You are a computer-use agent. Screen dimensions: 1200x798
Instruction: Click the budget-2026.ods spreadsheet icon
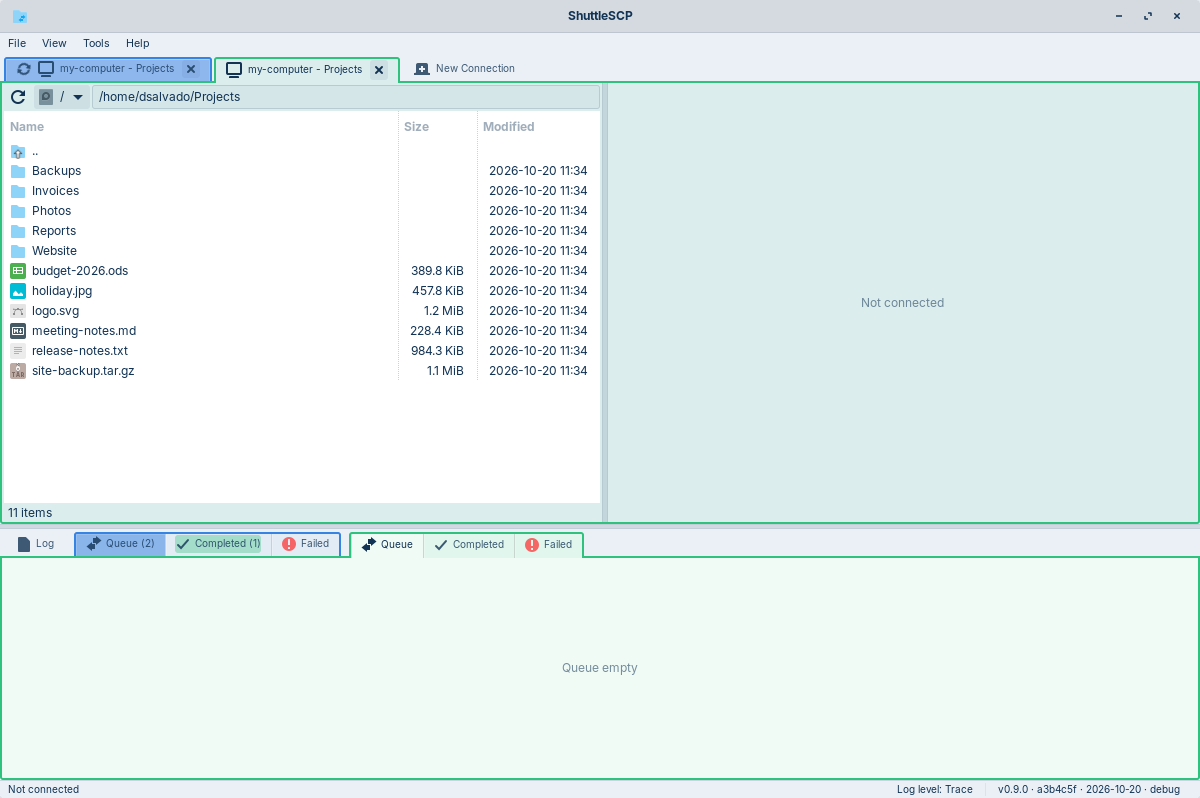click(18, 271)
